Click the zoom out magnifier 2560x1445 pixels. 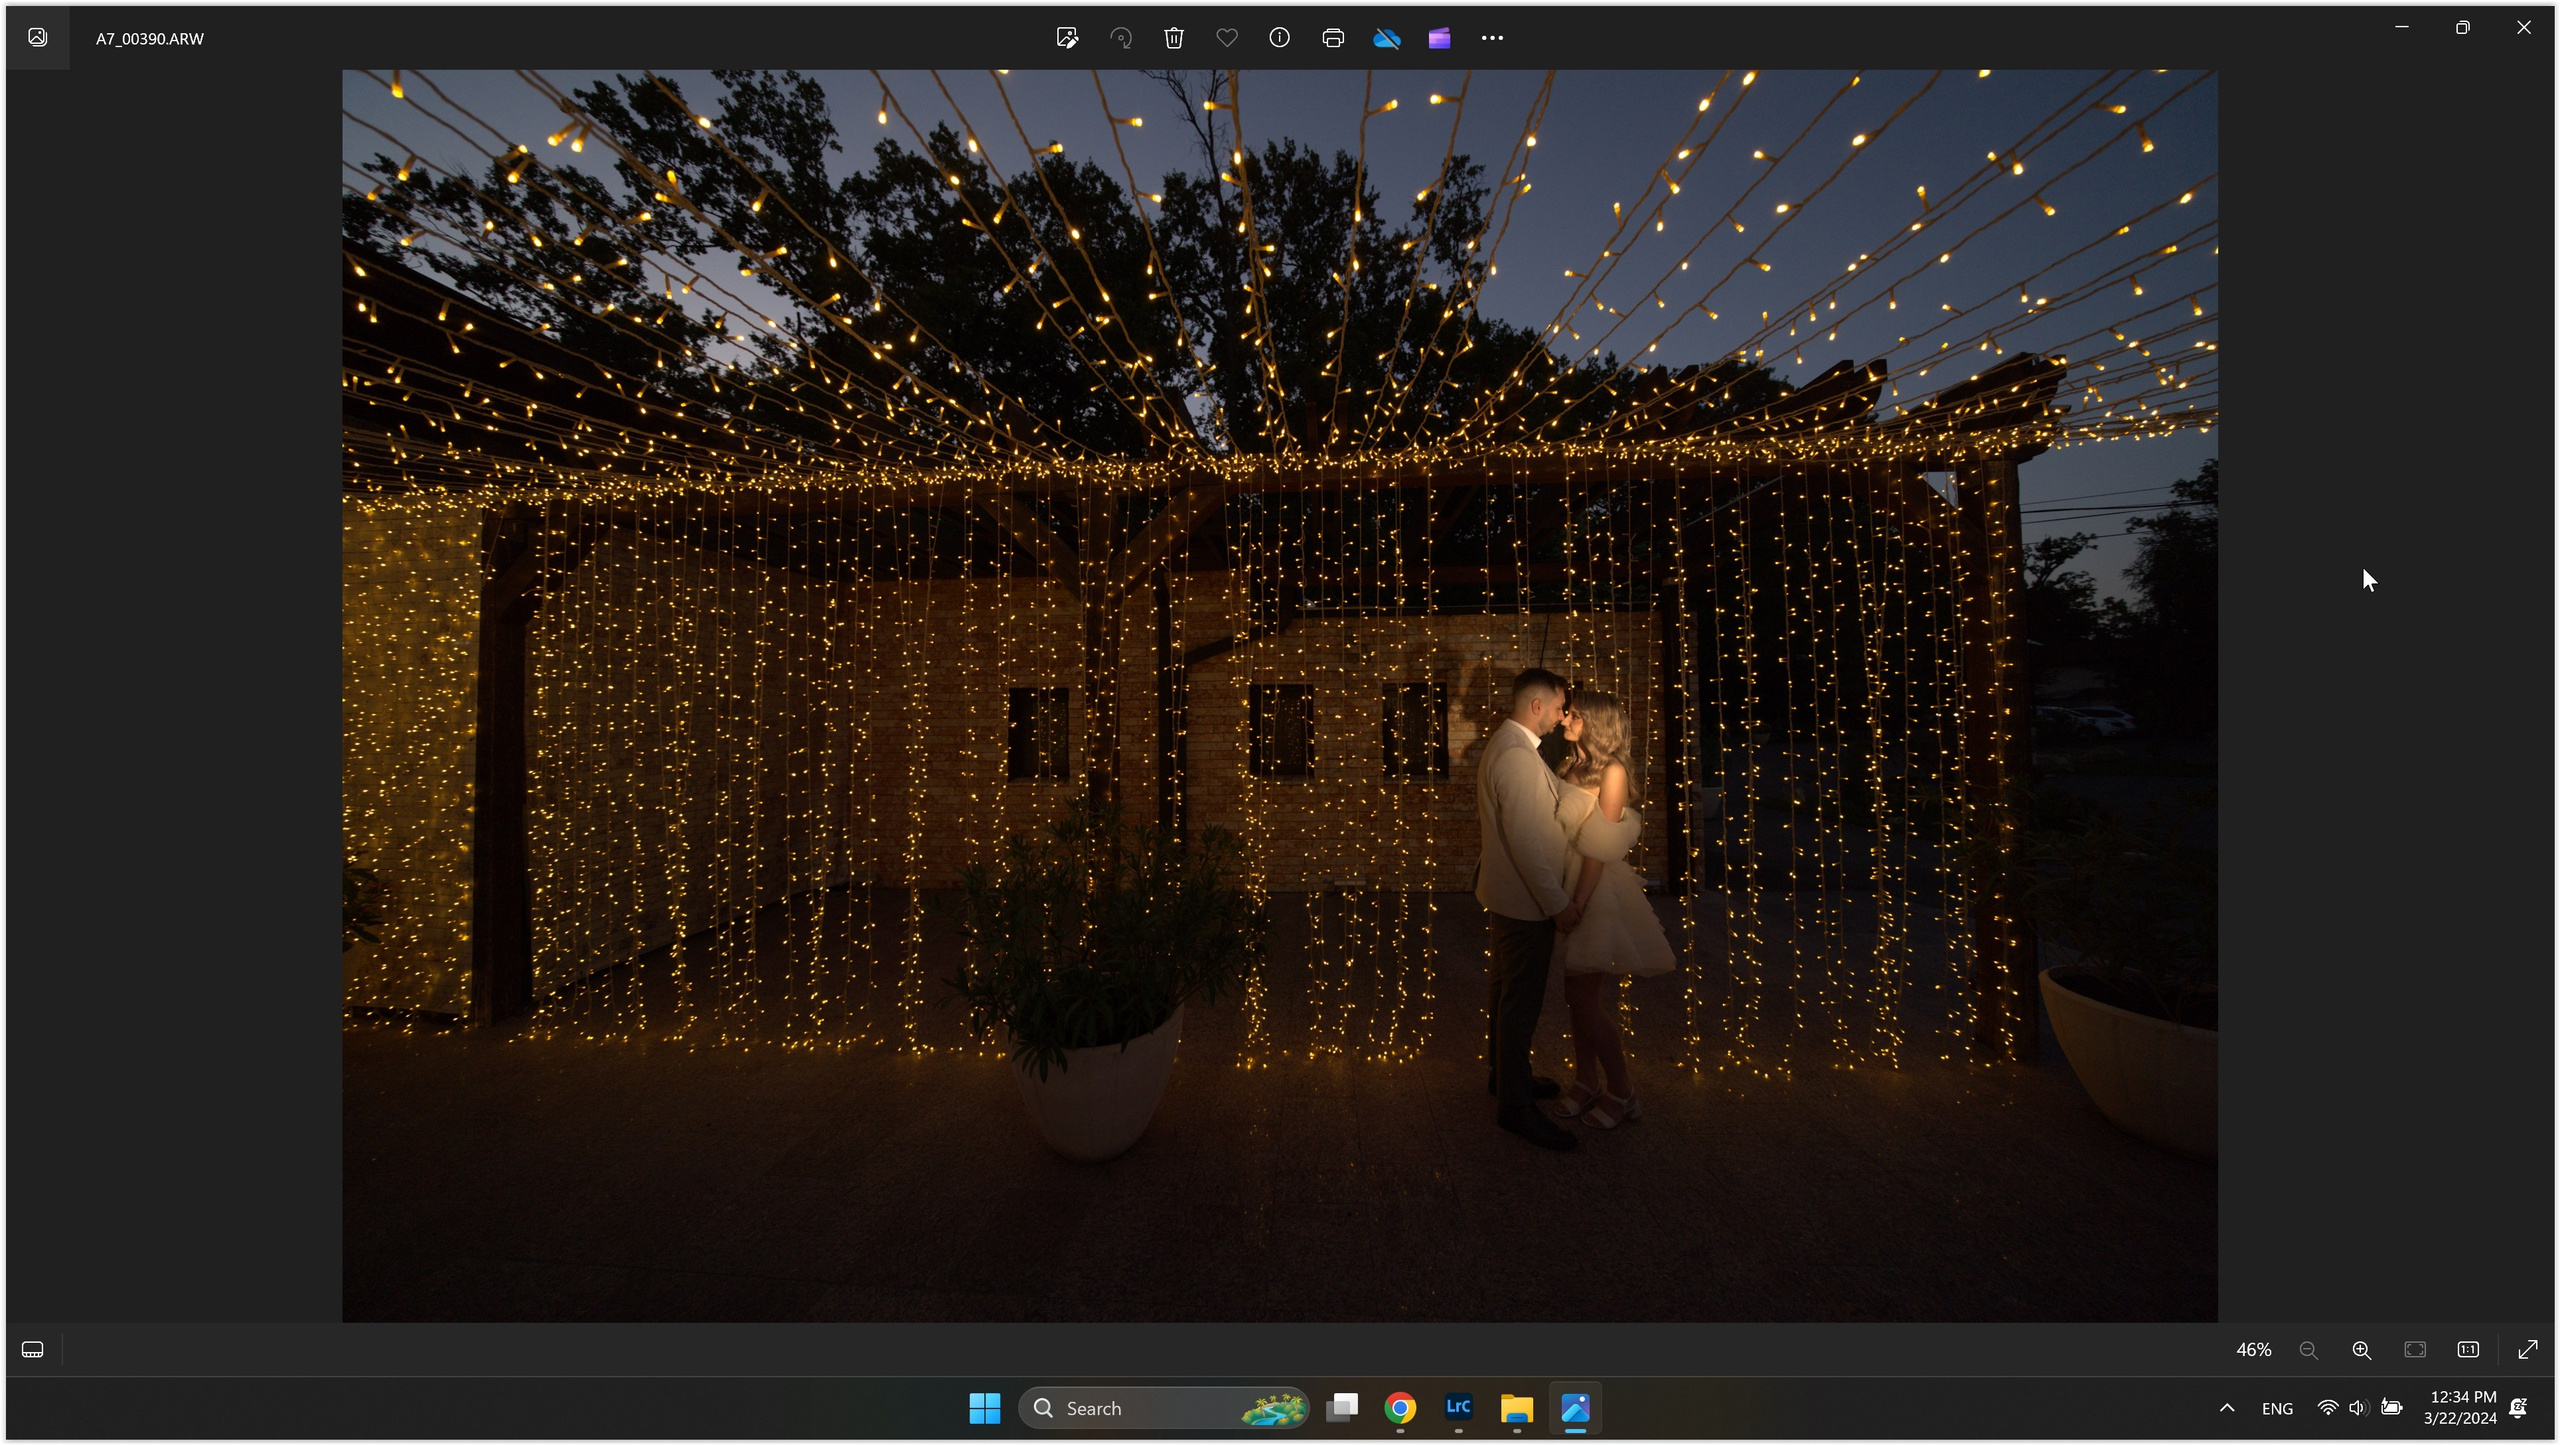(2308, 1350)
